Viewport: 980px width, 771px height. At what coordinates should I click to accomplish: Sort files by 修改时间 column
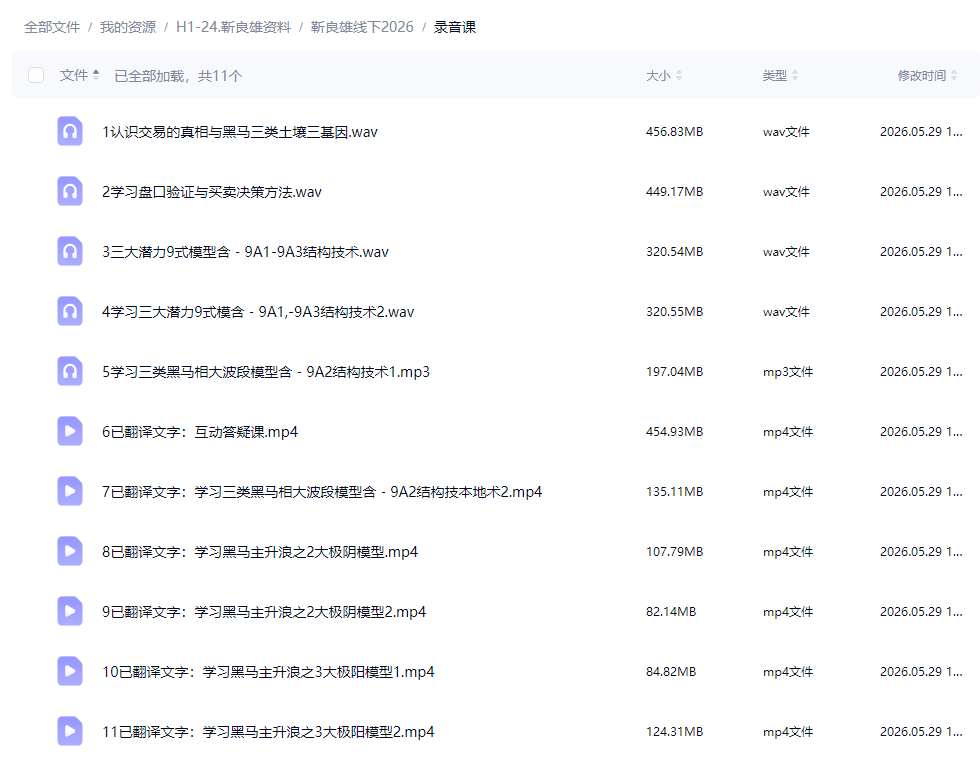point(928,76)
